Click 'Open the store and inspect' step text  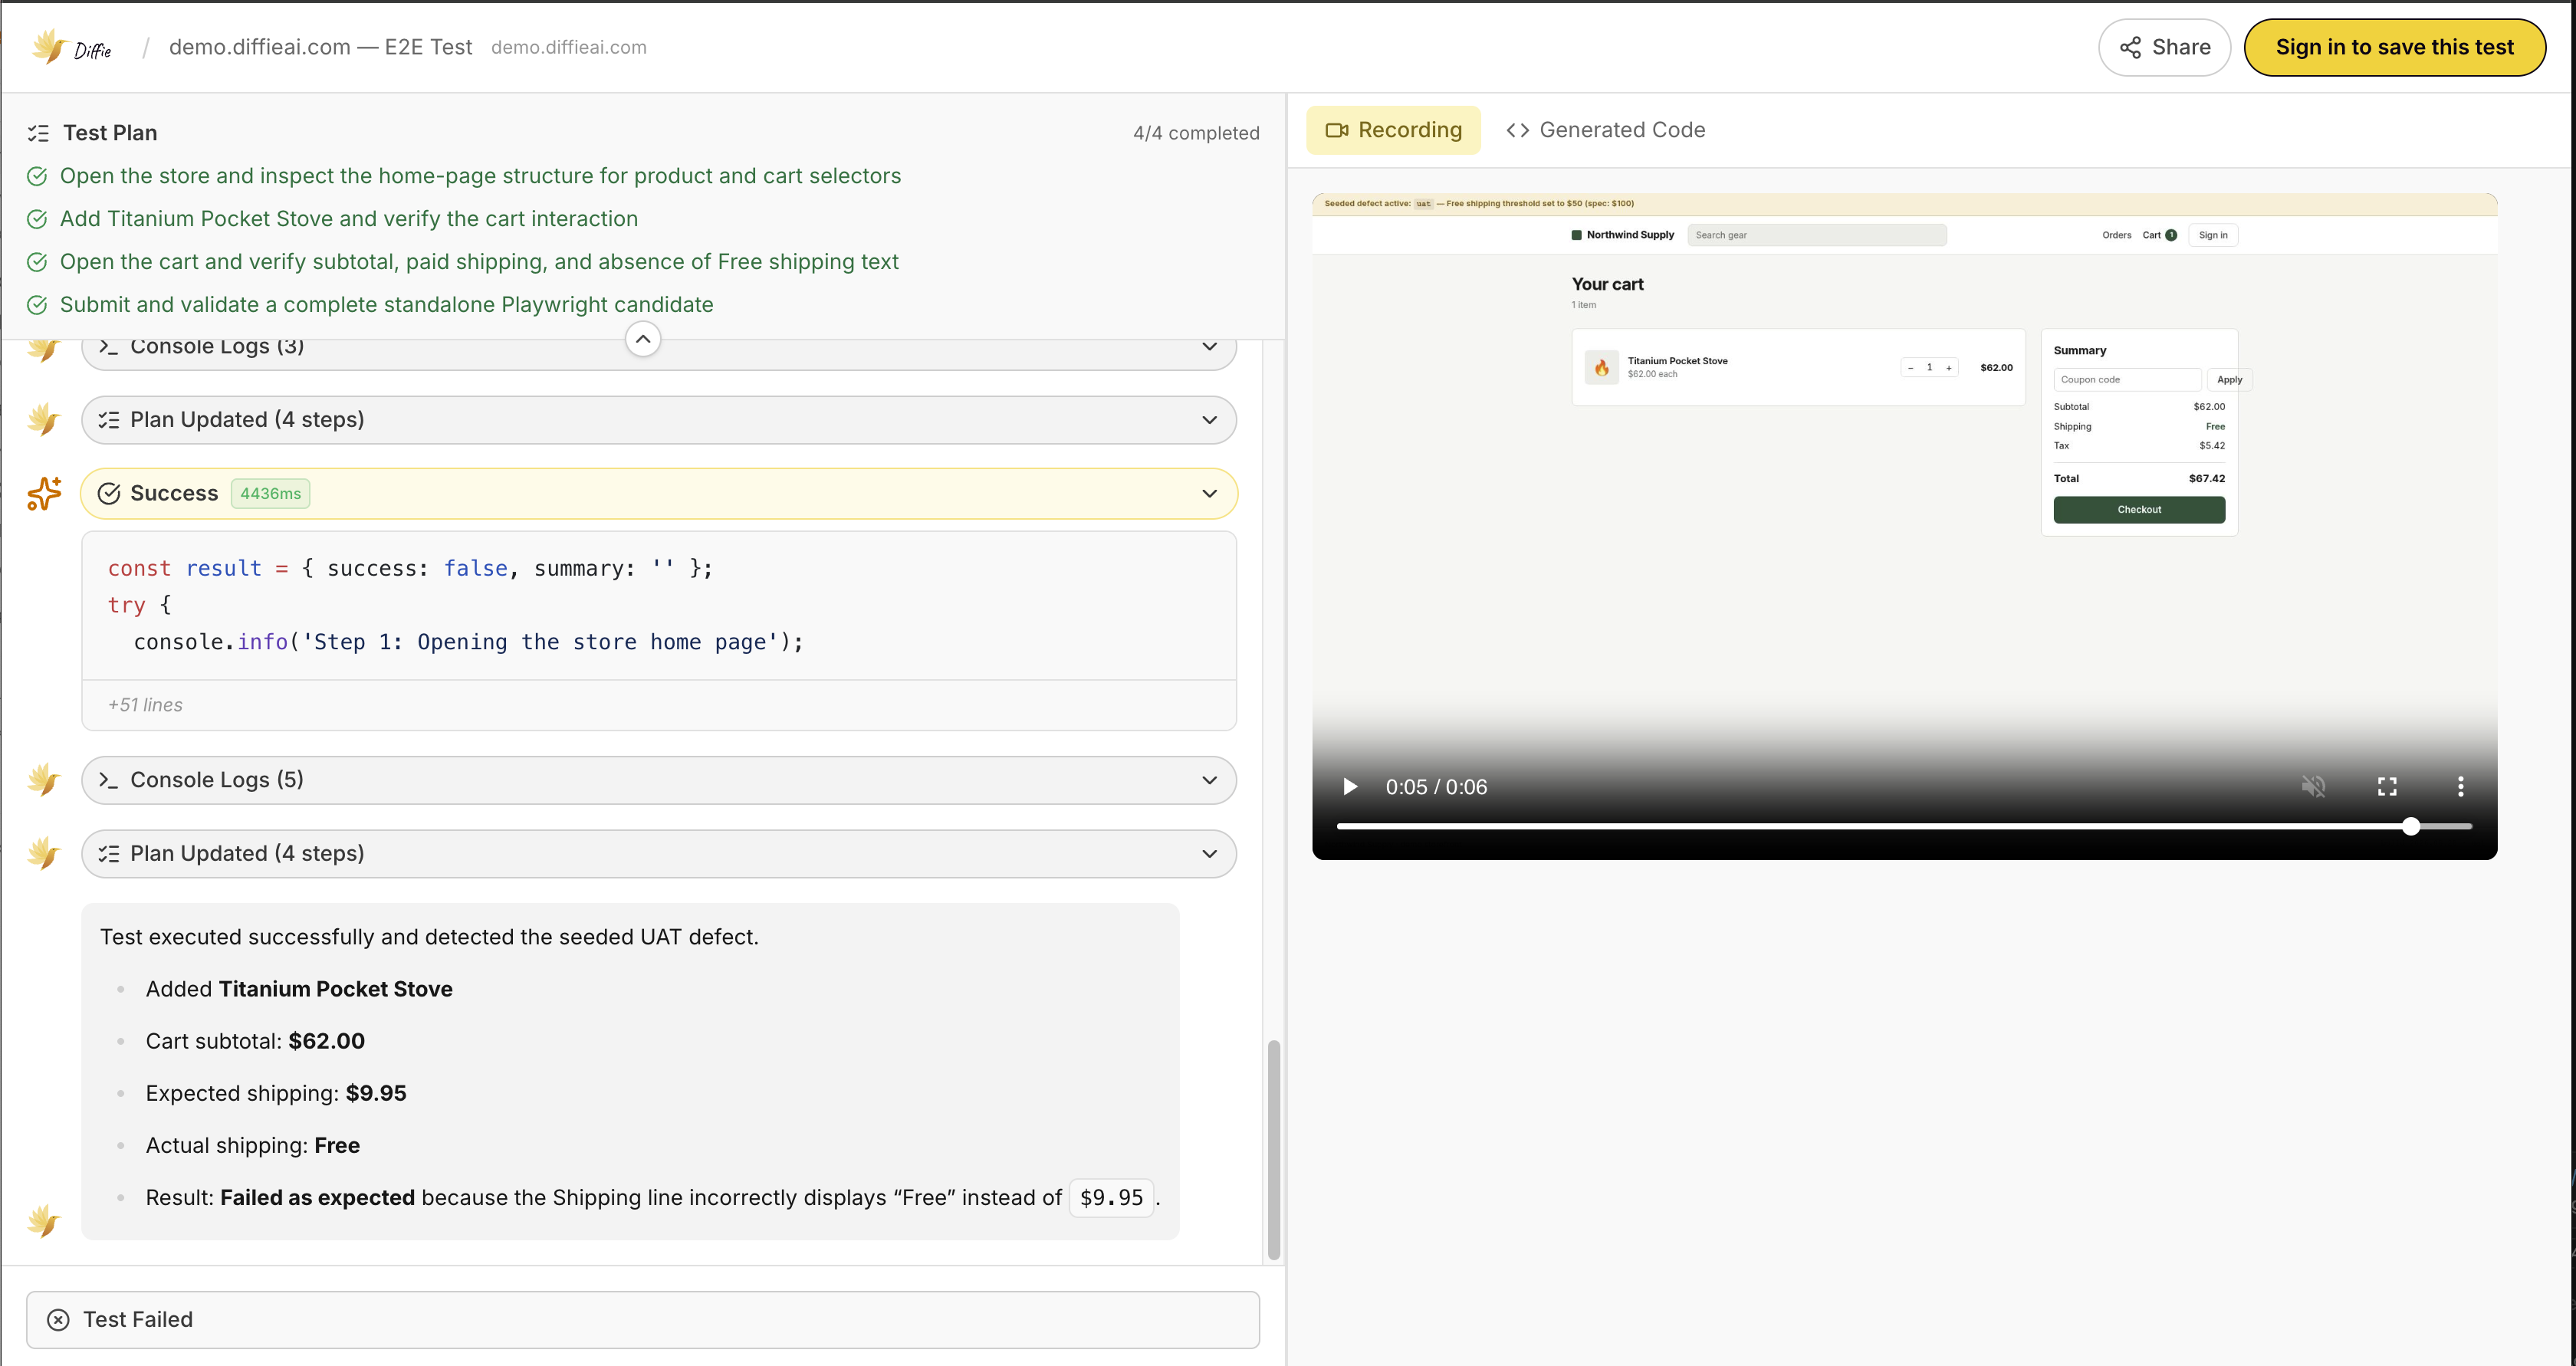[x=480, y=177]
